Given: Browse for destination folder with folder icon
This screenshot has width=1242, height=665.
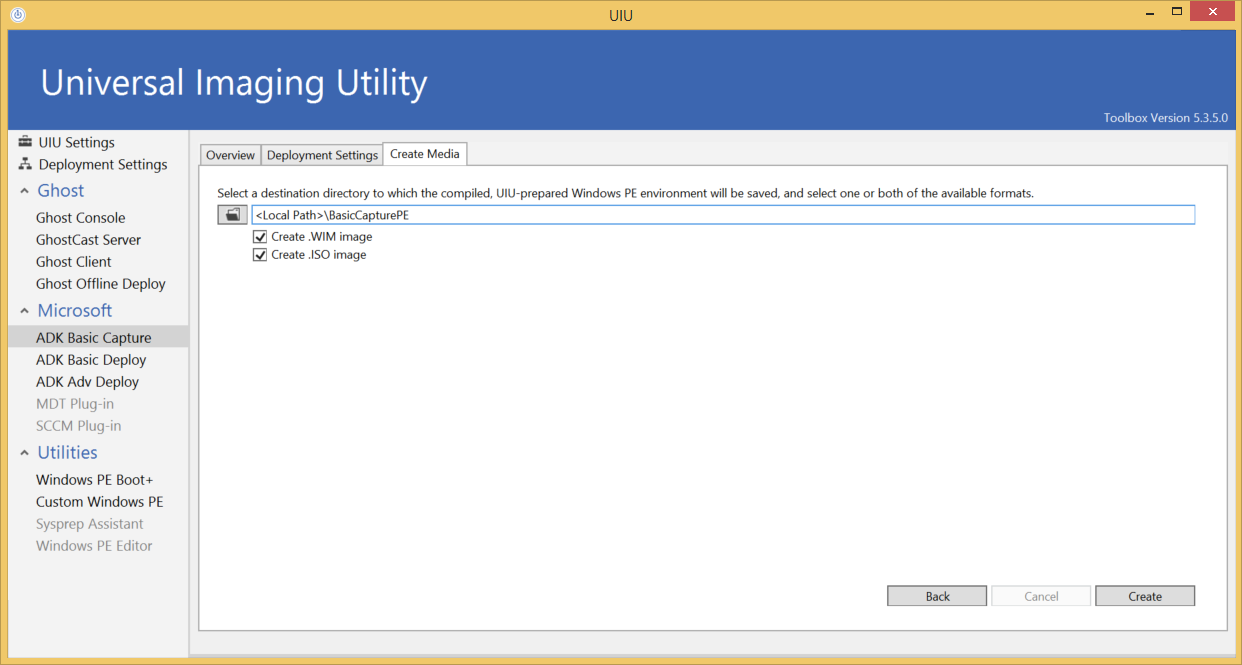Looking at the screenshot, I should tap(232, 215).
